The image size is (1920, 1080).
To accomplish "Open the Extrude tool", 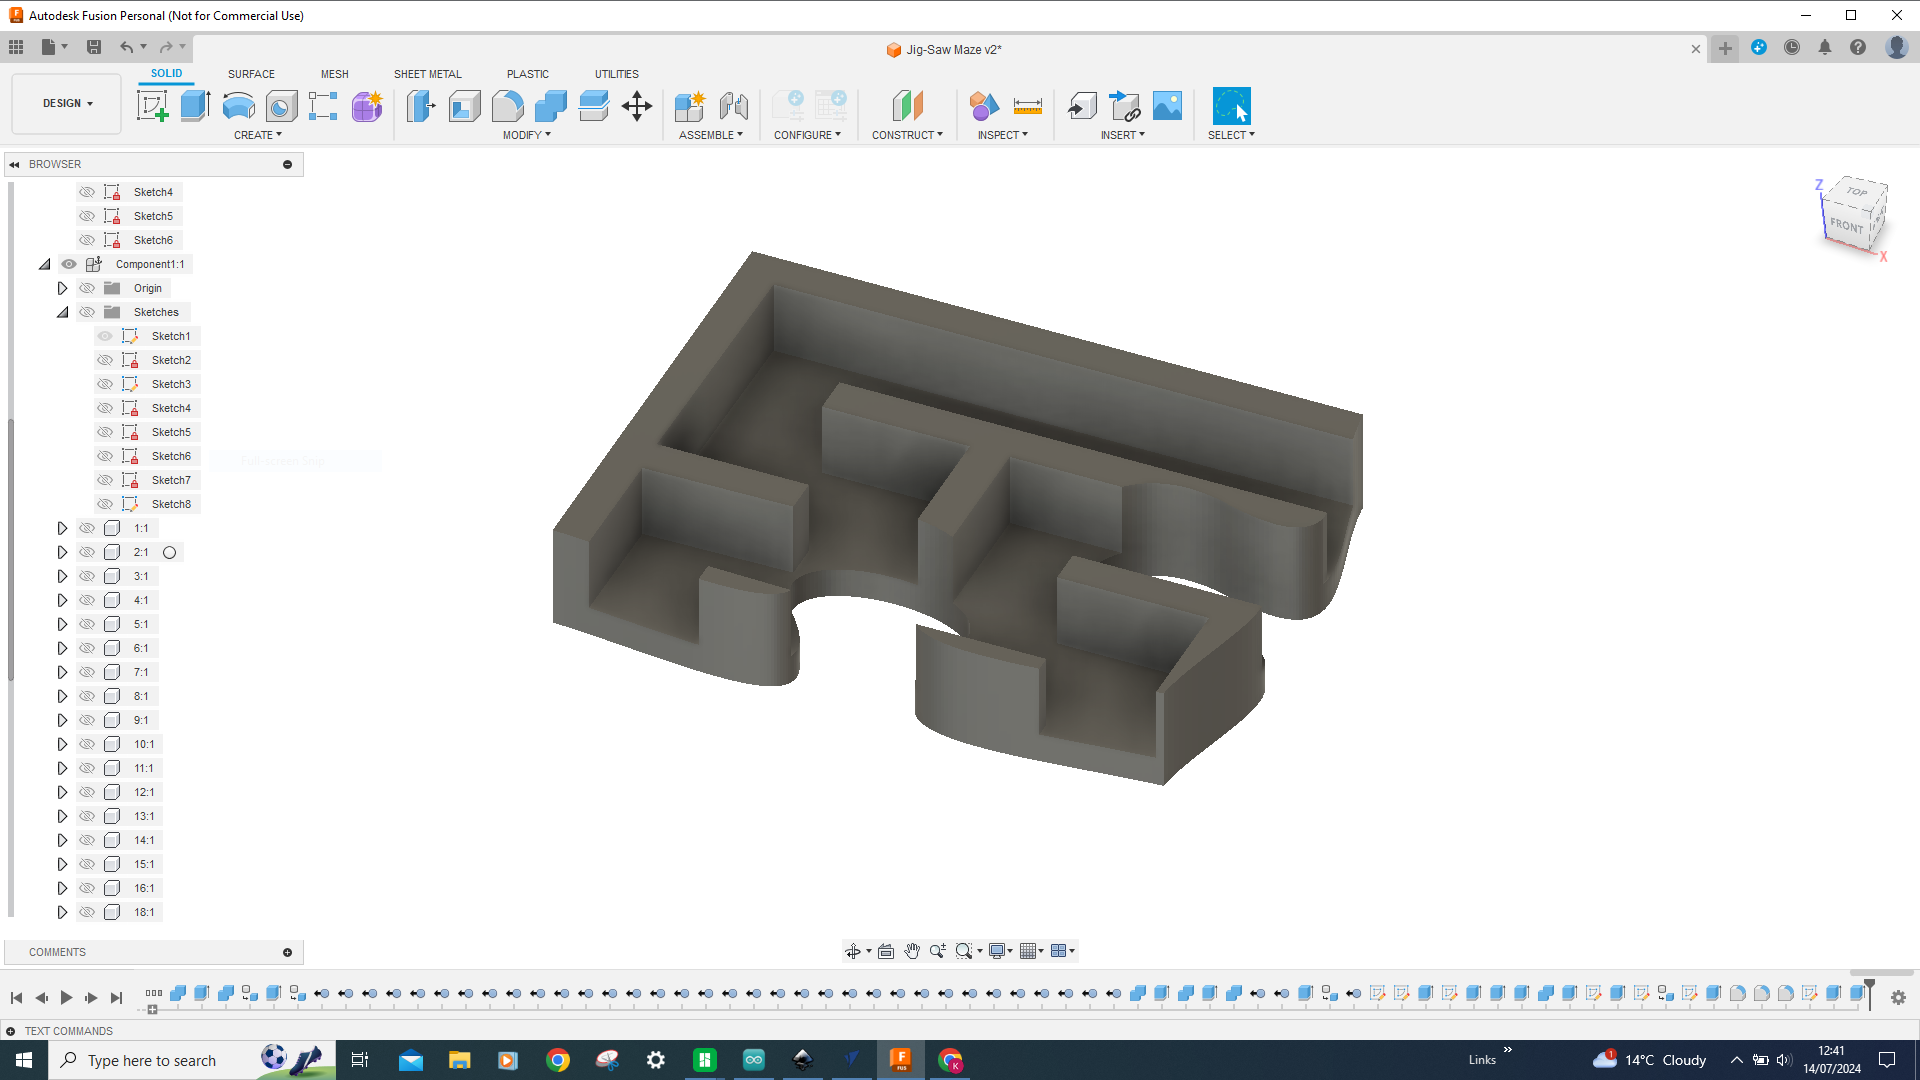I will tap(194, 105).
